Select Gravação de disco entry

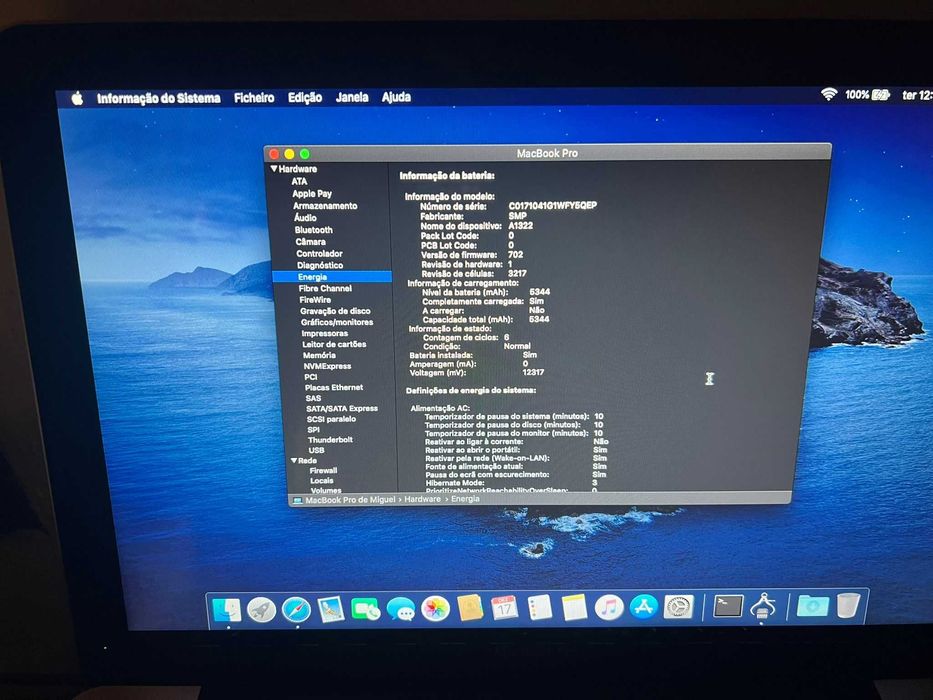click(336, 311)
